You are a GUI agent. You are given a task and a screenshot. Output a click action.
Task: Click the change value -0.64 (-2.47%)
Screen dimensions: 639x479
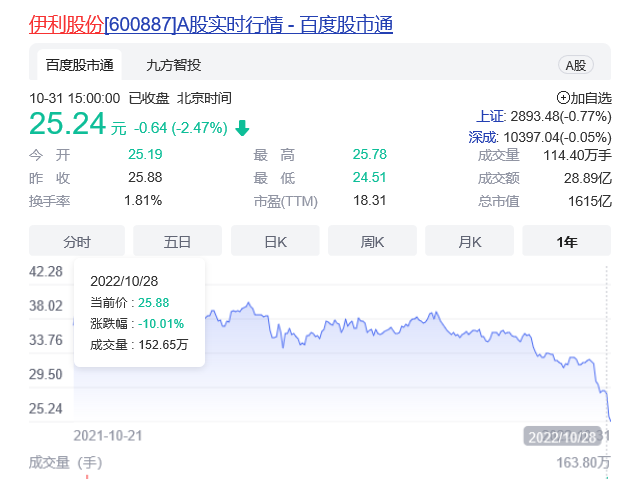pyautogui.click(x=181, y=128)
